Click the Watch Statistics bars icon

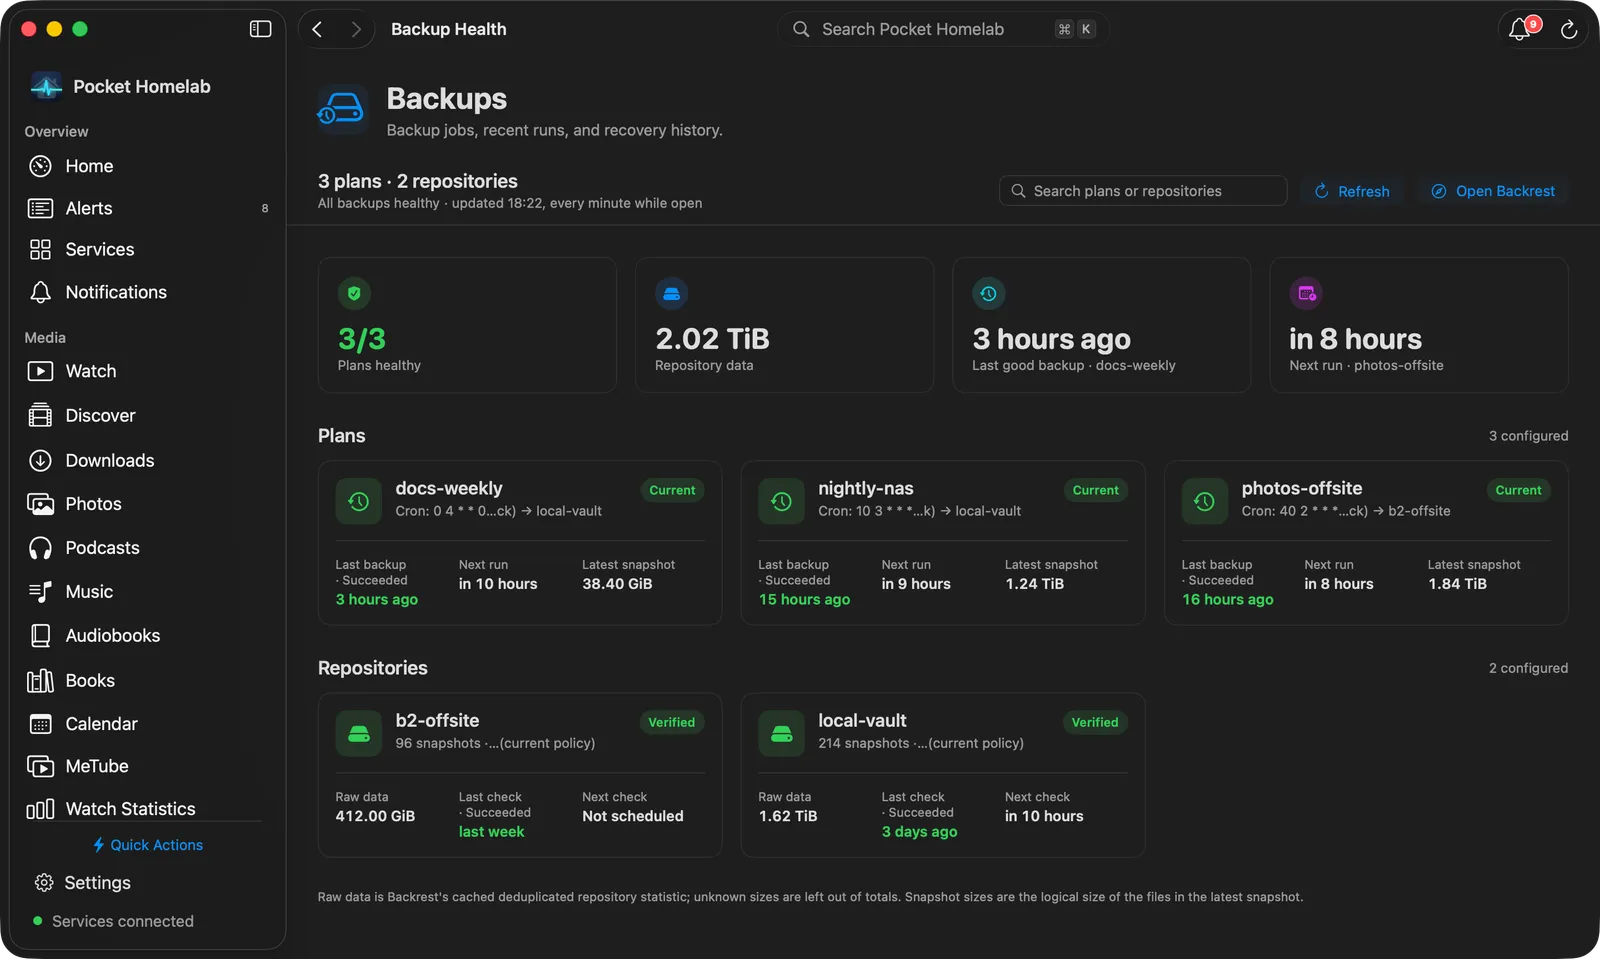point(40,809)
